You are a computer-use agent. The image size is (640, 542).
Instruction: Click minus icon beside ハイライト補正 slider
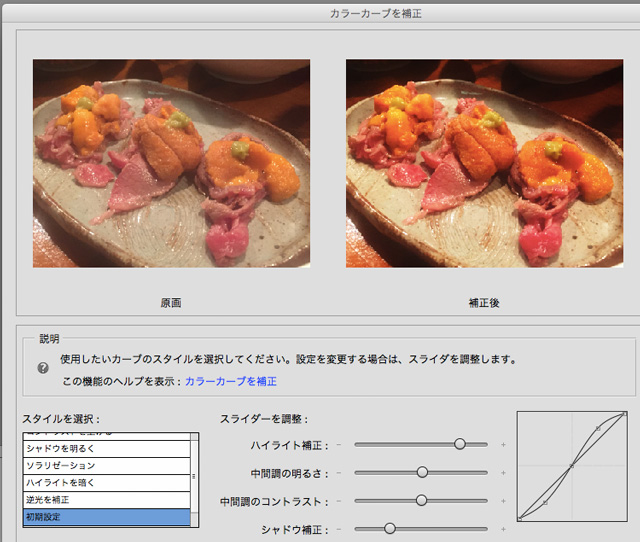point(339,444)
